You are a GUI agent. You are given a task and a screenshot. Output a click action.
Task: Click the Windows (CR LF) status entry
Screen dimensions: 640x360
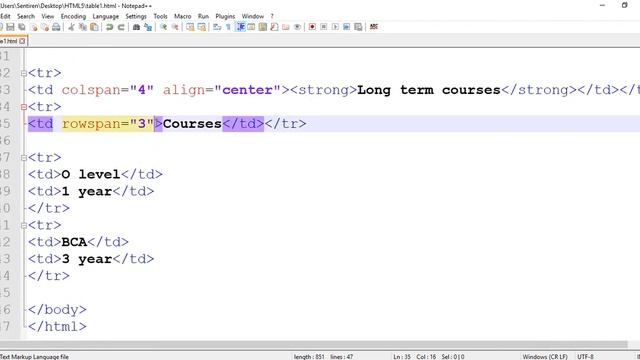tap(545, 357)
